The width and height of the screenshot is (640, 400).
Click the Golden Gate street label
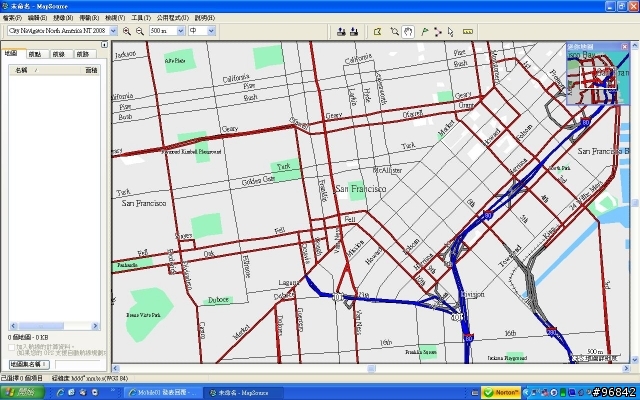(x=258, y=180)
